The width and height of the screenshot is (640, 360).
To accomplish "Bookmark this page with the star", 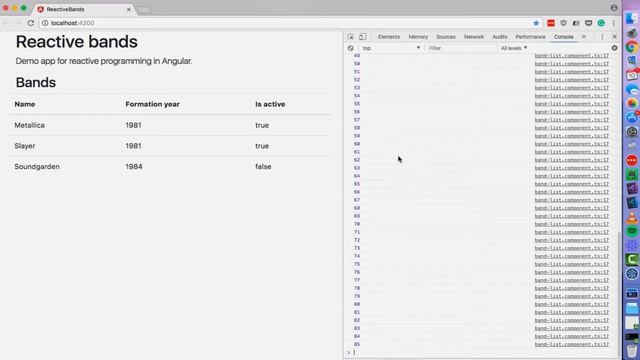I will [536, 23].
